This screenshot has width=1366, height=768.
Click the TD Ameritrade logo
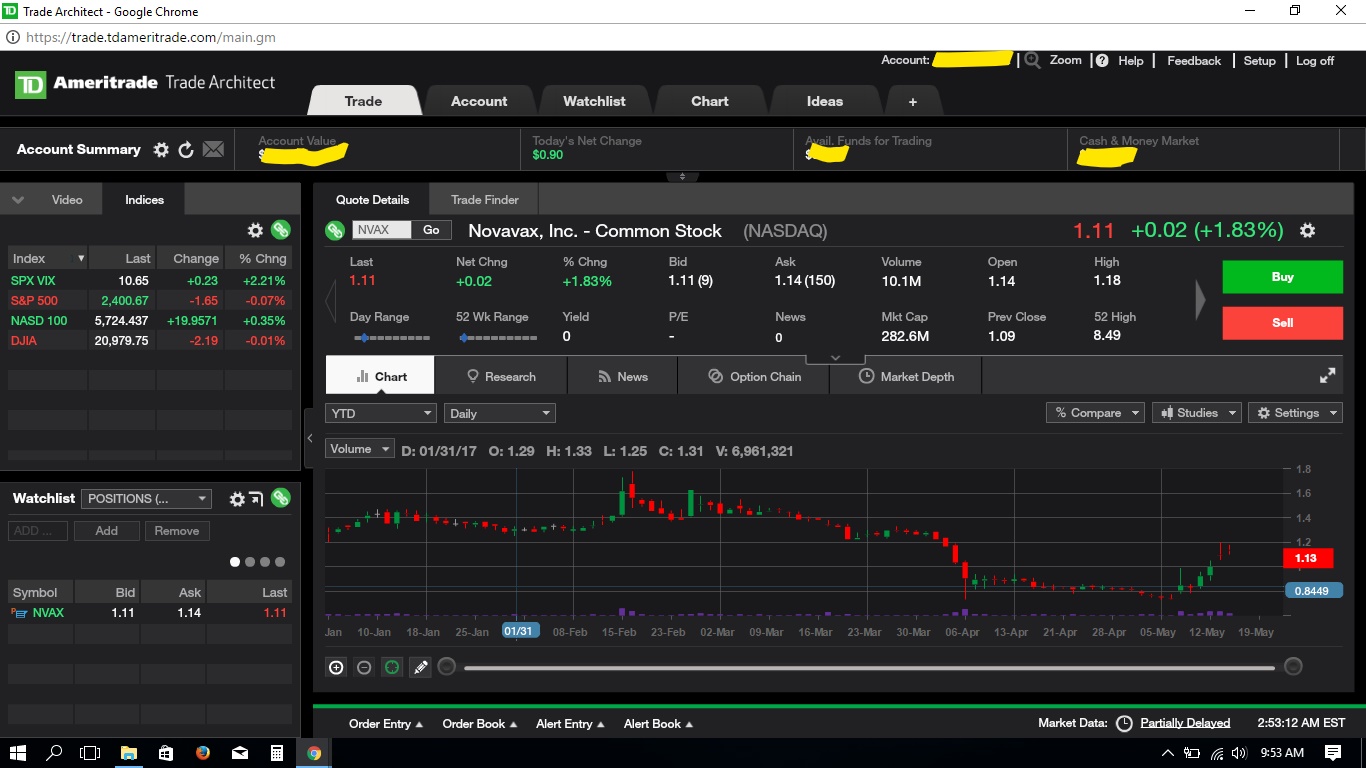30,84
